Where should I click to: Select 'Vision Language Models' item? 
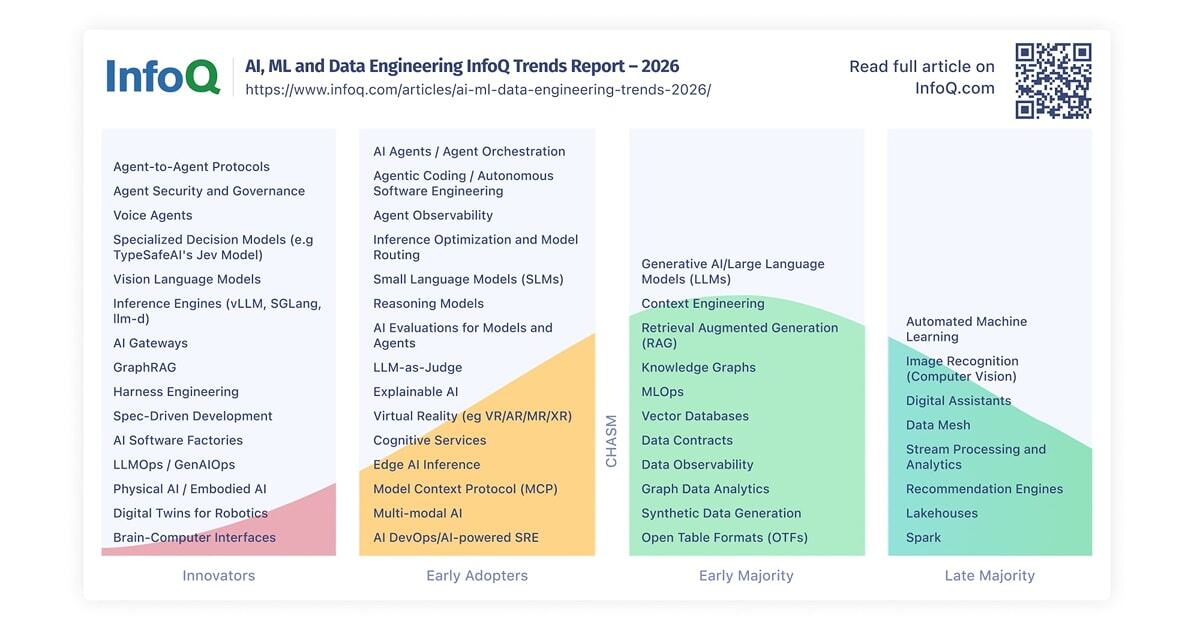point(187,280)
